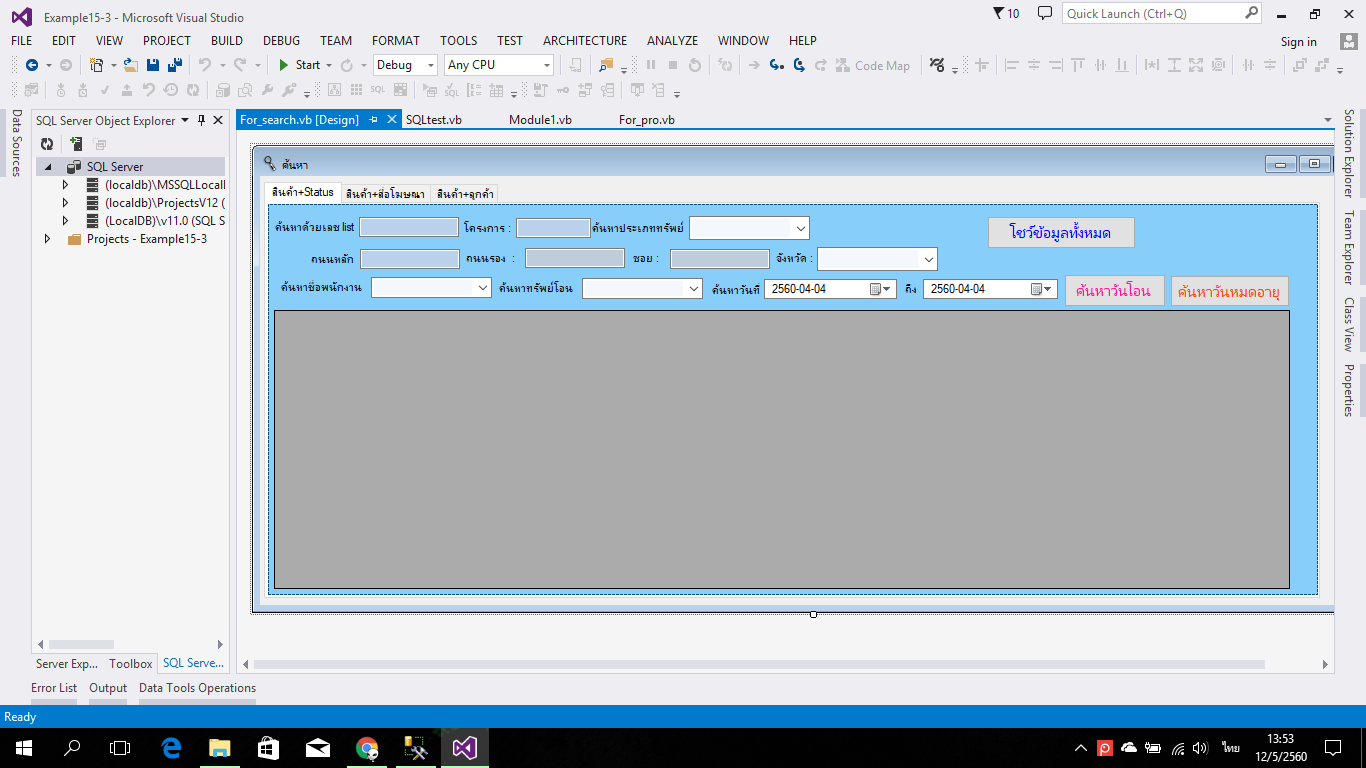1366x768 pixels.
Task: Open the Debug configuration dropdown
Action: 405,65
